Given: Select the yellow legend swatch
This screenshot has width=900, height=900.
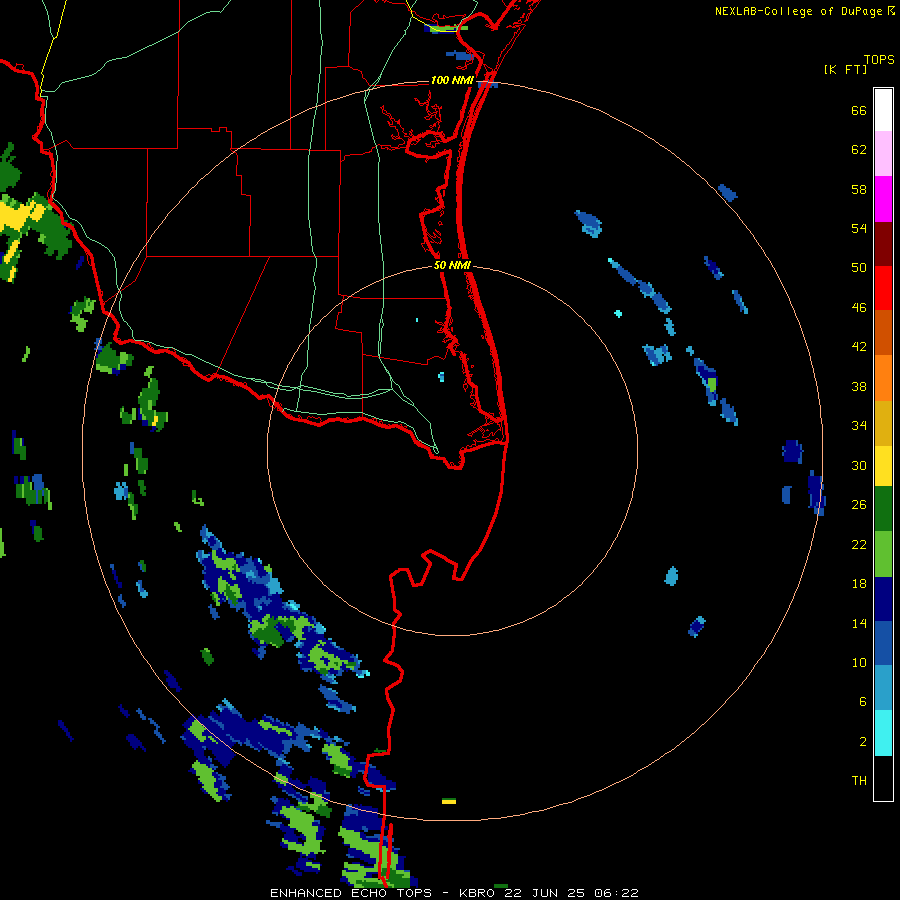Looking at the screenshot, I should [x=883, y=466].
